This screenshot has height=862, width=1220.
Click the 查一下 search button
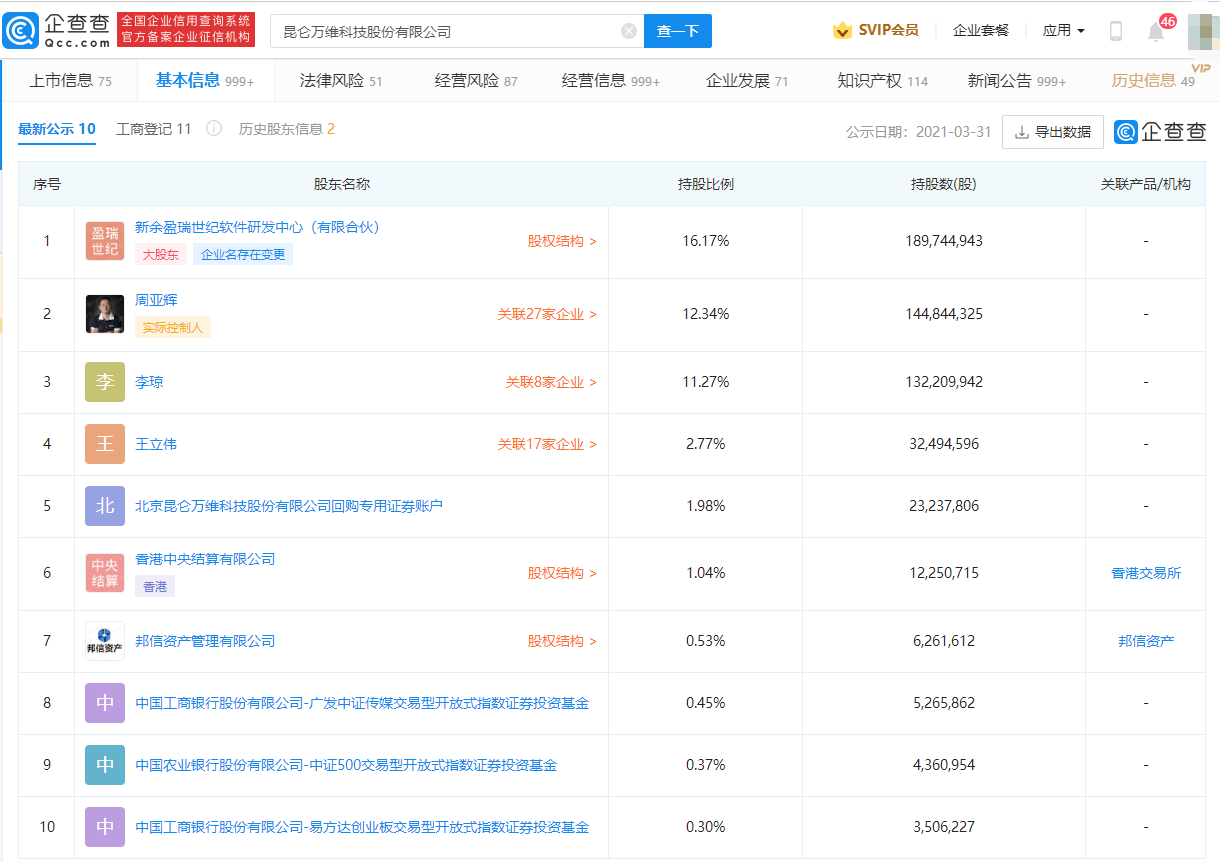click(678, 31)
